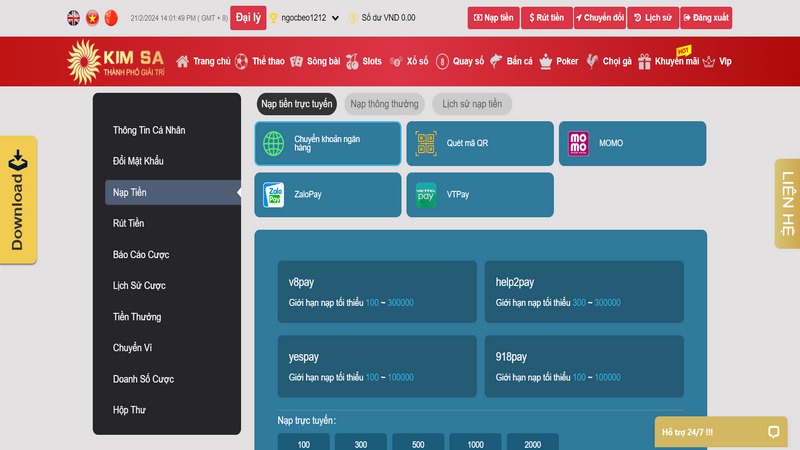Click the UK flag language icon
This screenshot has width=800, height=450.
point(73,18)
